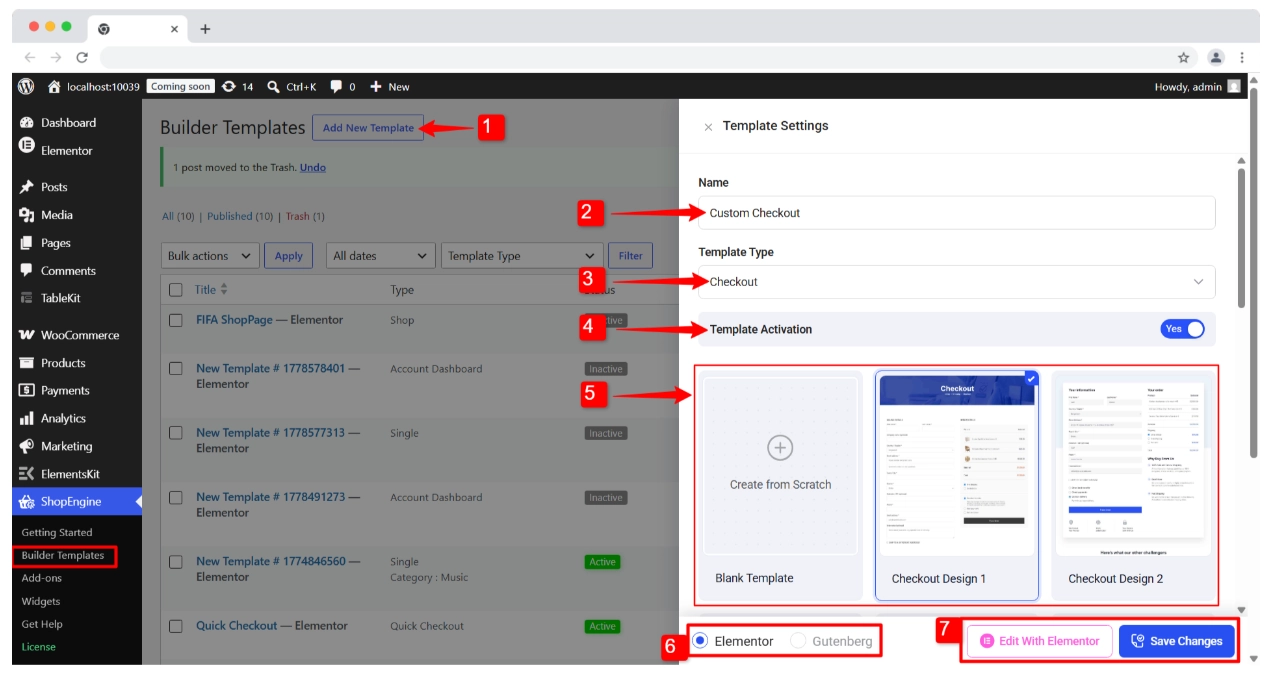Open Widgets submenu item

41,602
